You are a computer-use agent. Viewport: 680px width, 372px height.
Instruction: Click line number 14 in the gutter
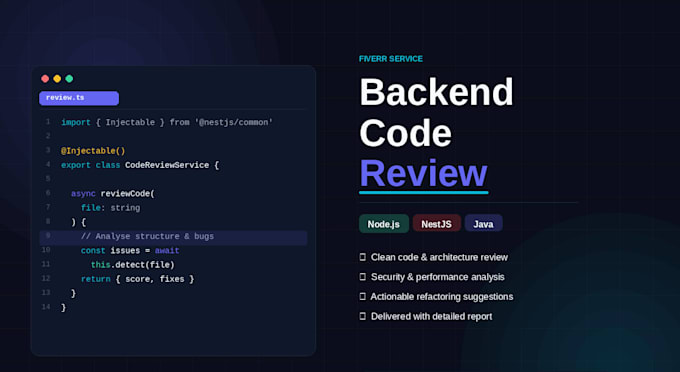tap(46, 307)
